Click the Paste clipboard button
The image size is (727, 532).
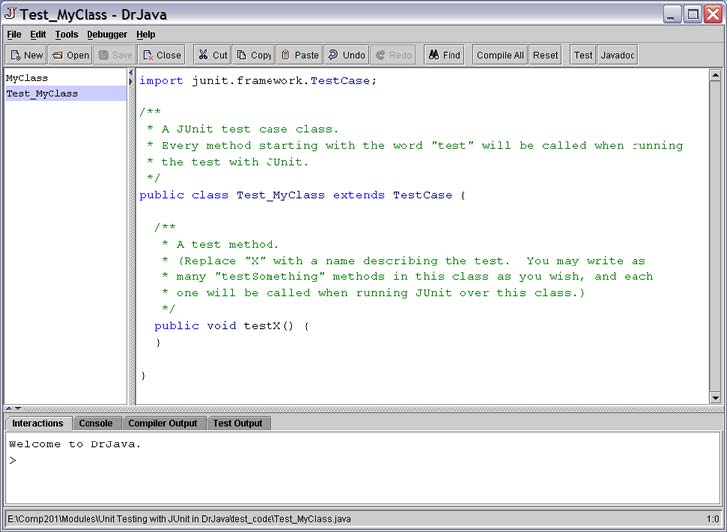pos(300,55)
